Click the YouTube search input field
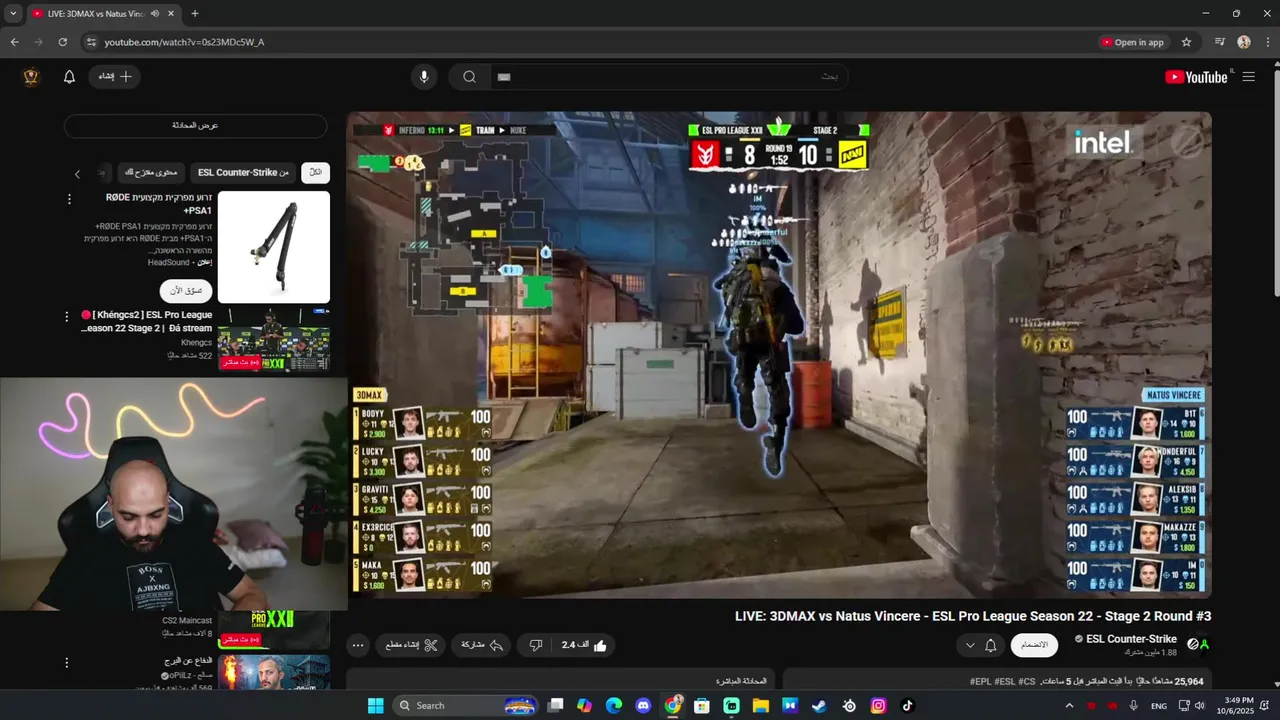 [x=668, y=77]
